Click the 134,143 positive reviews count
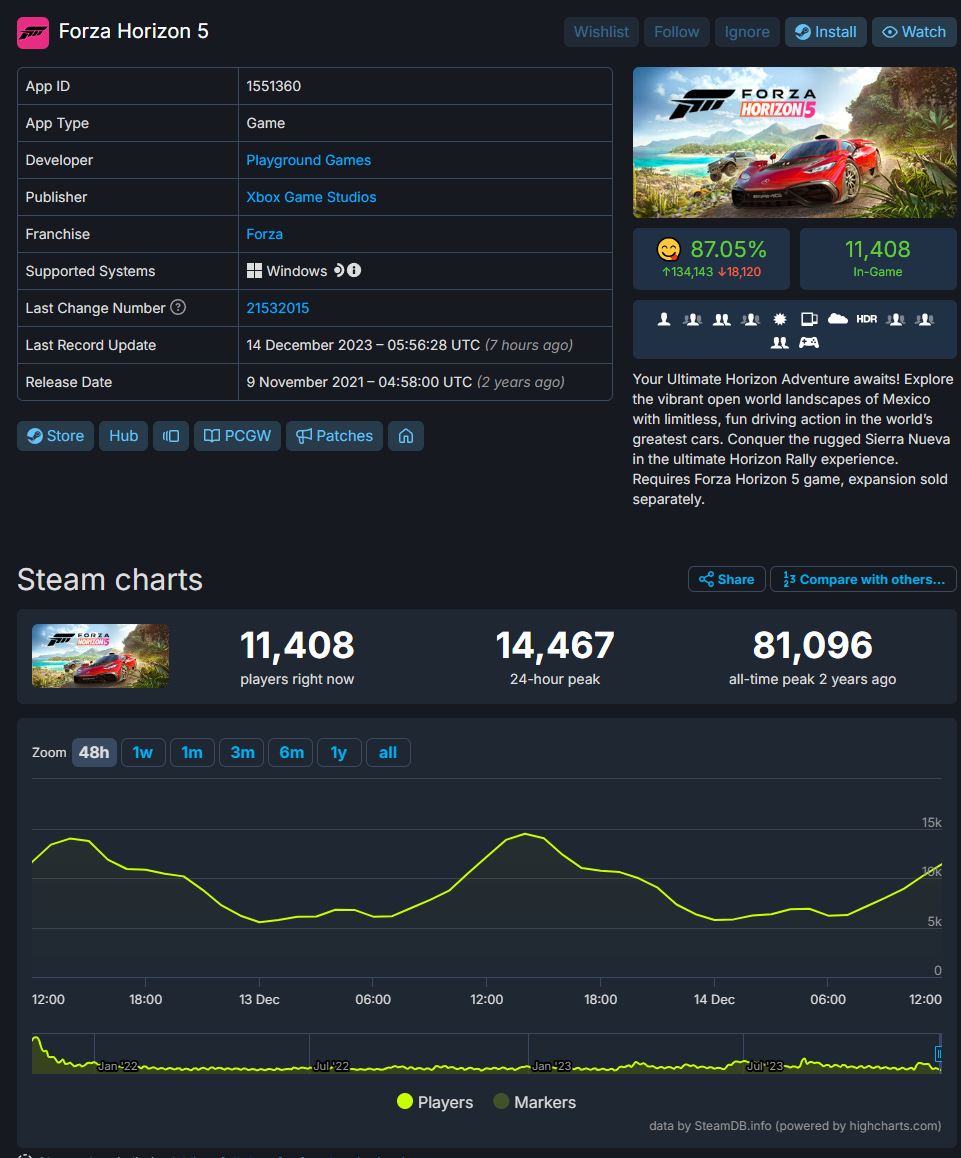This screenshot has width=961, height=1158. click(688, 272)
